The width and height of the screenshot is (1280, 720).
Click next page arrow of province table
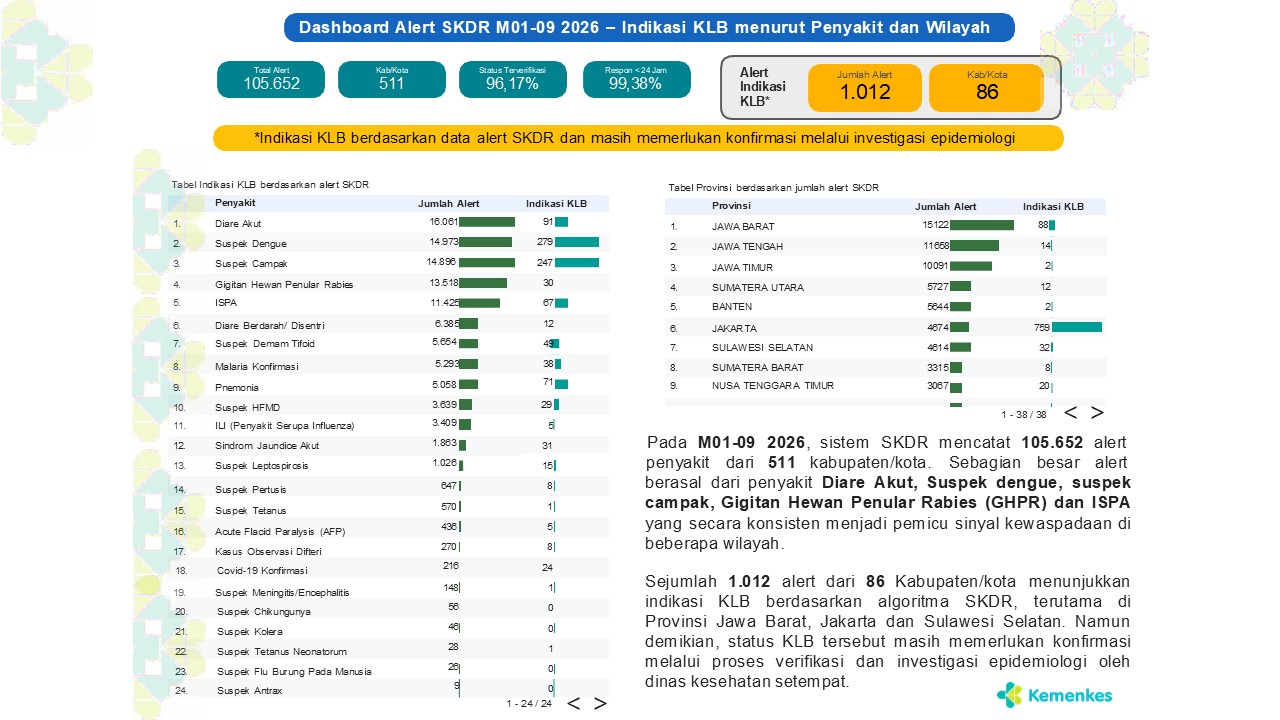[1097, 413]
